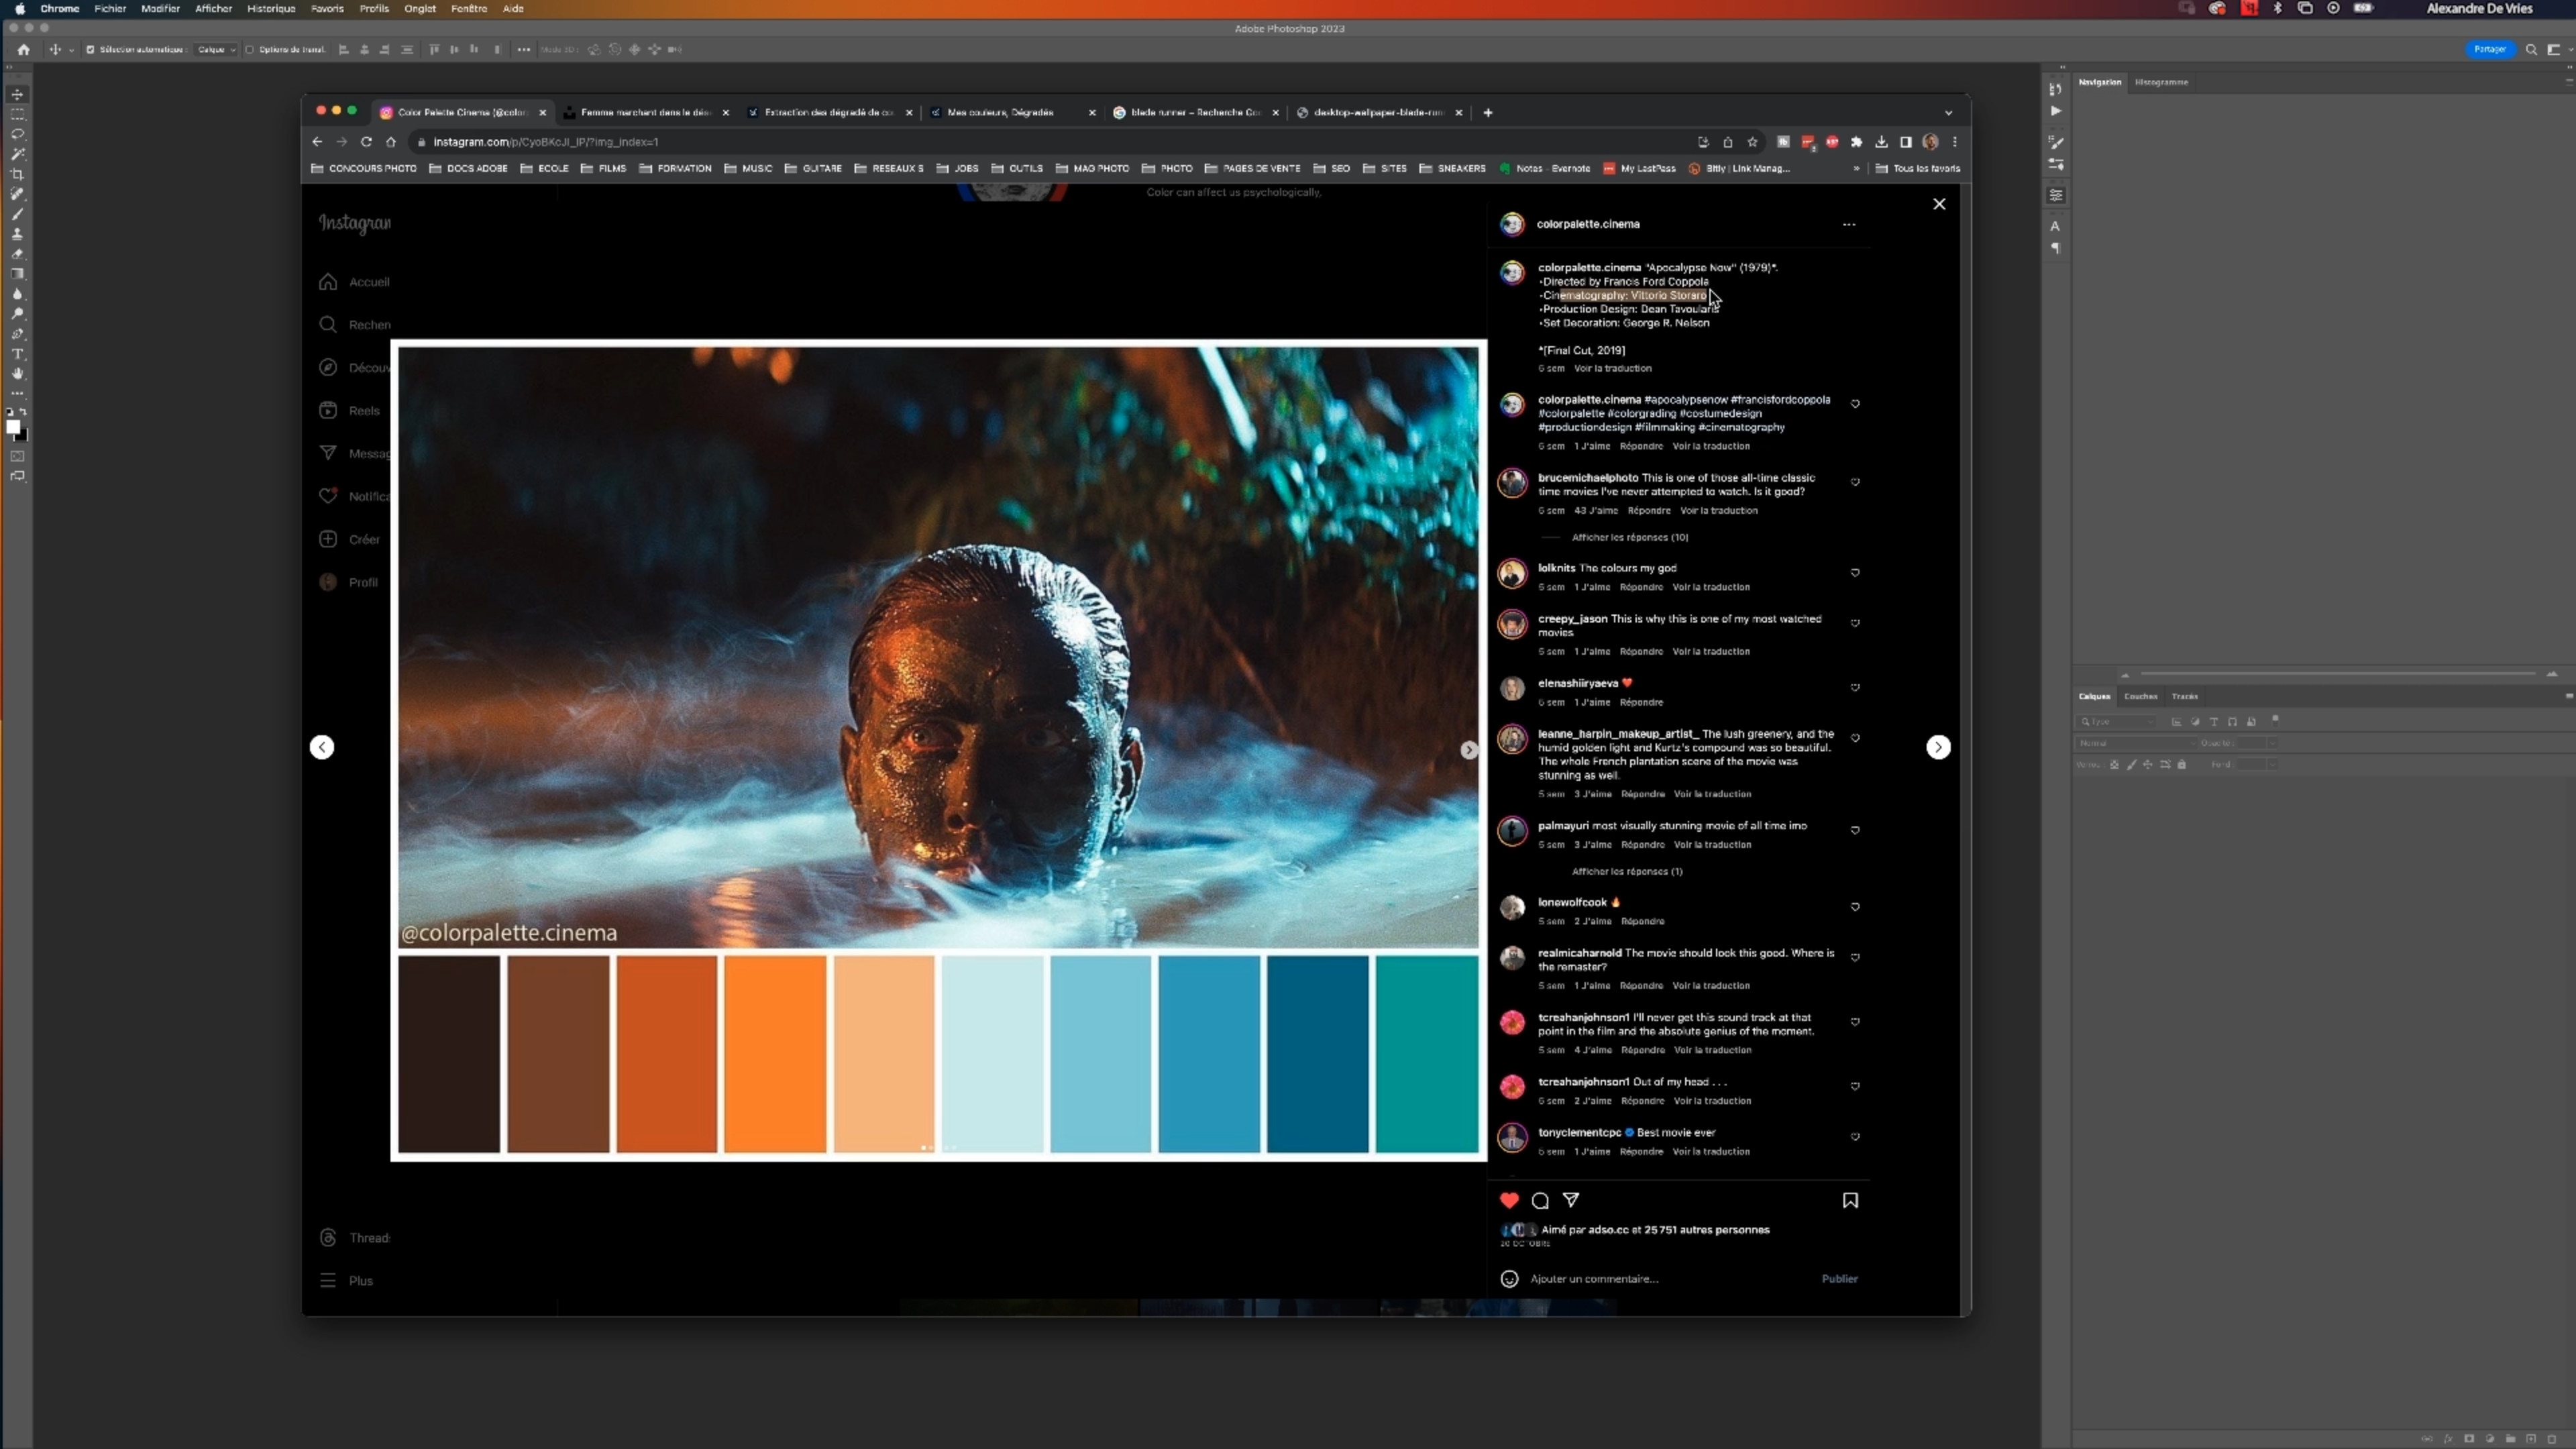This screenshot has height=1449, width=2576.
Task: Open the Normal blend mode dropdown
Action: click(2136, 743)
